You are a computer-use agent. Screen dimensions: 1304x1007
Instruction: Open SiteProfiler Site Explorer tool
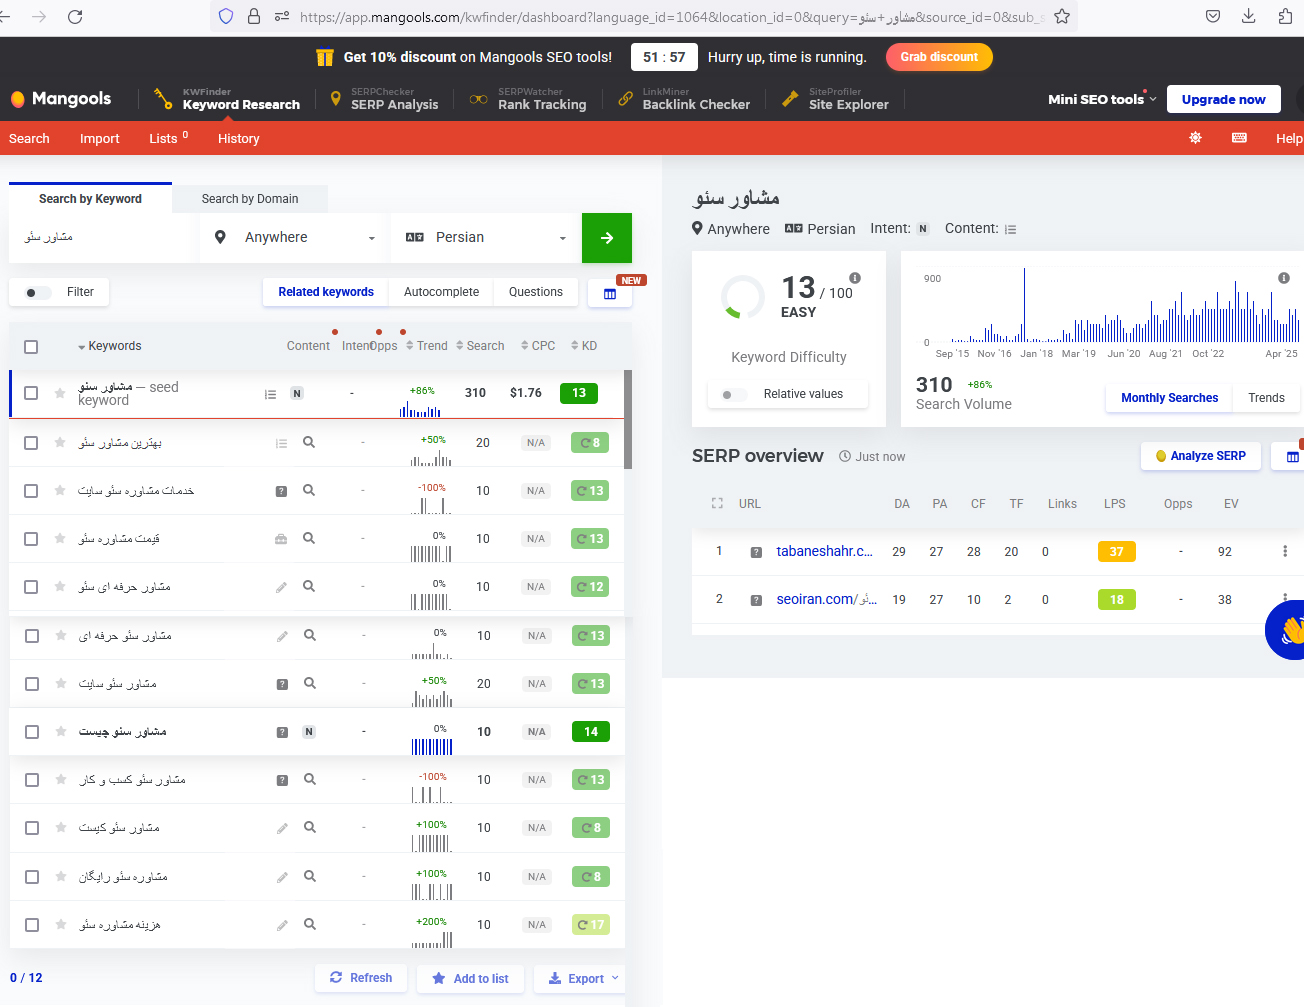pos(836,99)
